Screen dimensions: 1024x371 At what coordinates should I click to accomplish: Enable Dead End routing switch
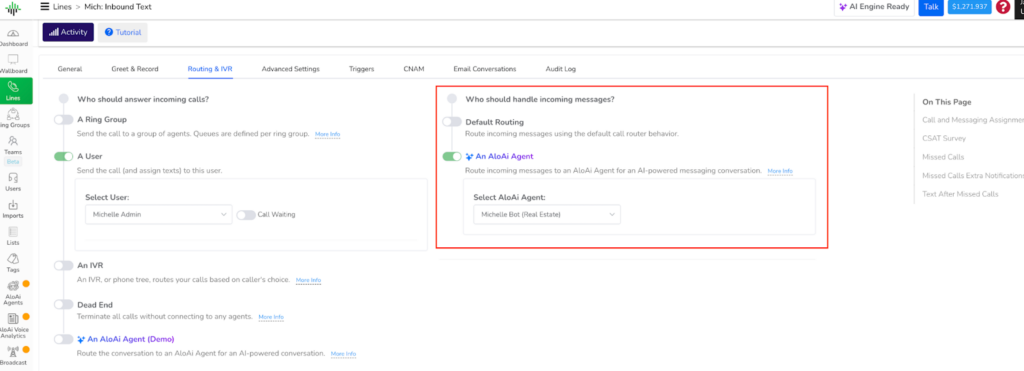63,304
